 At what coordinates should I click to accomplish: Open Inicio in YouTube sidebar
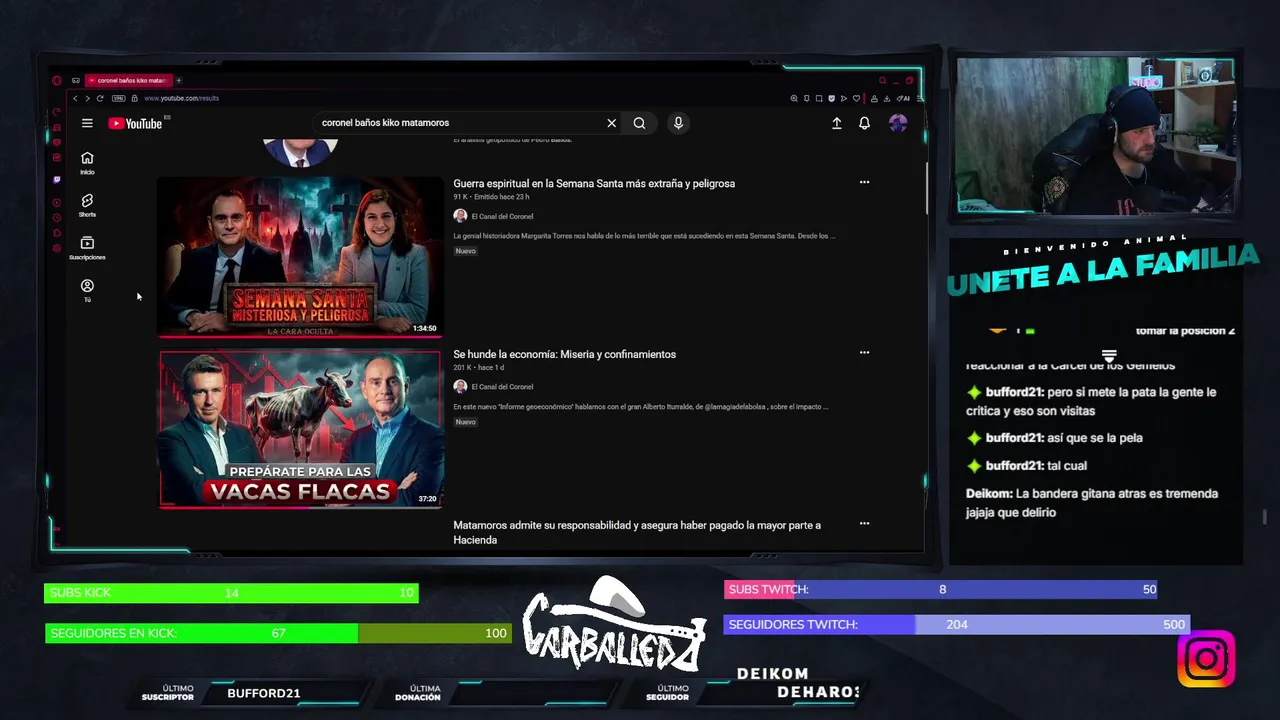pyautogui.click(x=87, y=163)
